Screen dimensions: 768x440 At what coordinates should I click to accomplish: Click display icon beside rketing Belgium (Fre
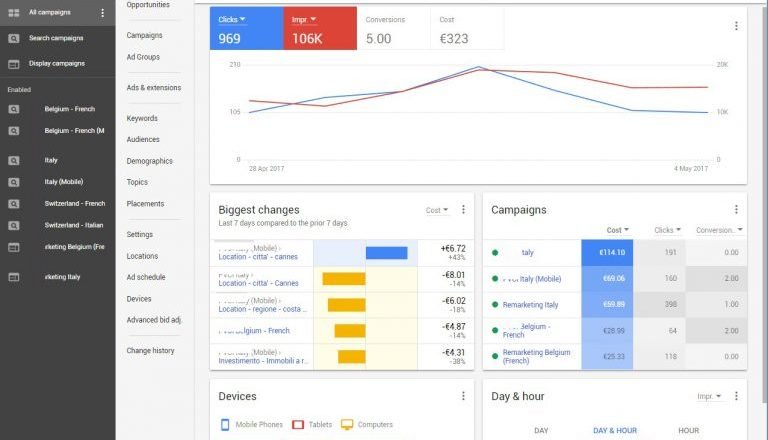coord(14,247)
